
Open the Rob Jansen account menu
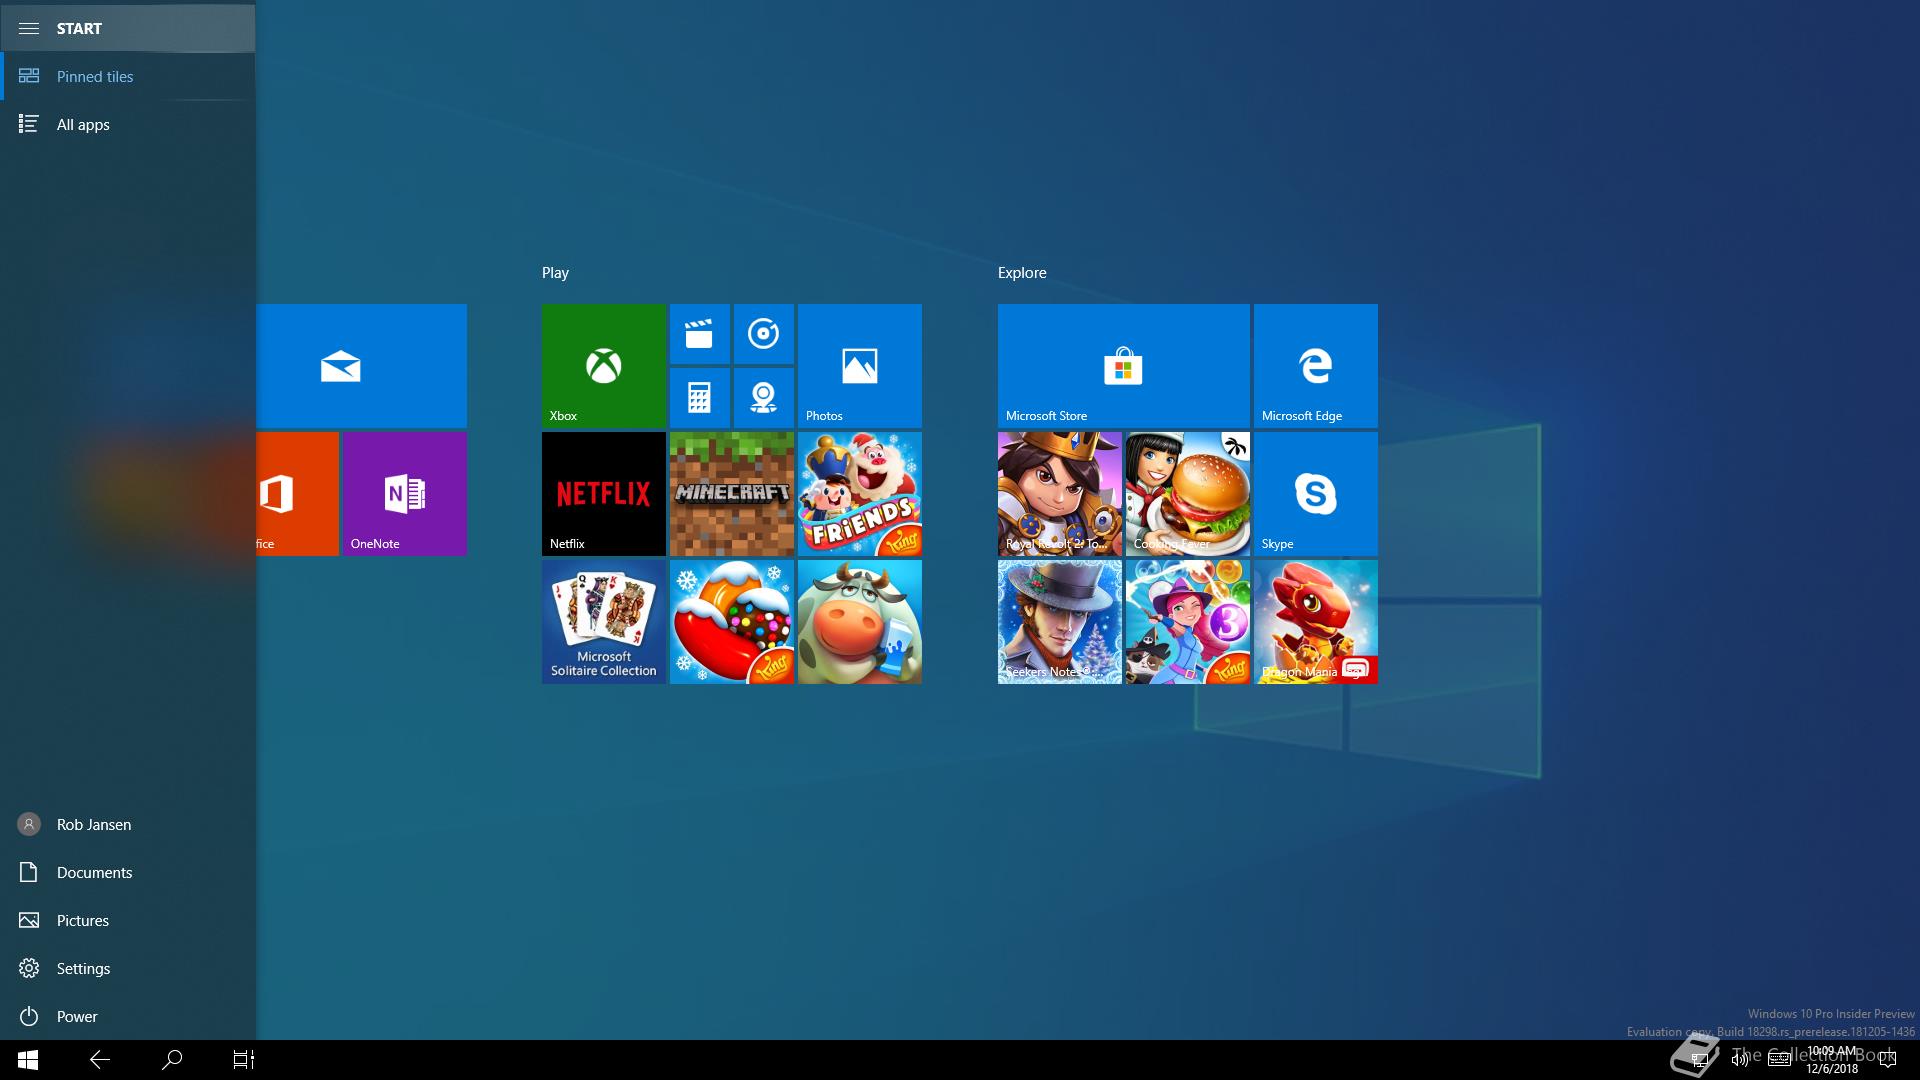pos(127,824)
